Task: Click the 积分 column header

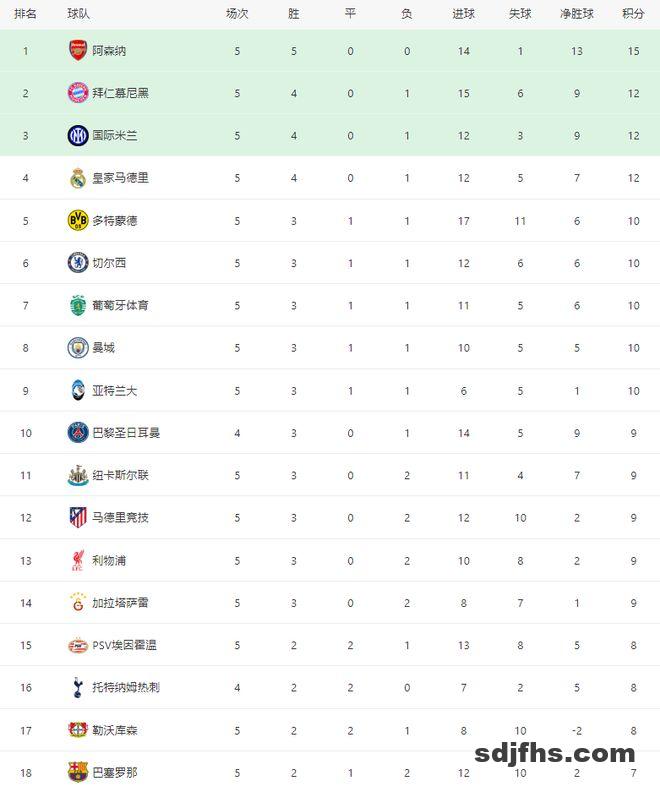Action: [x=633, y=14]
